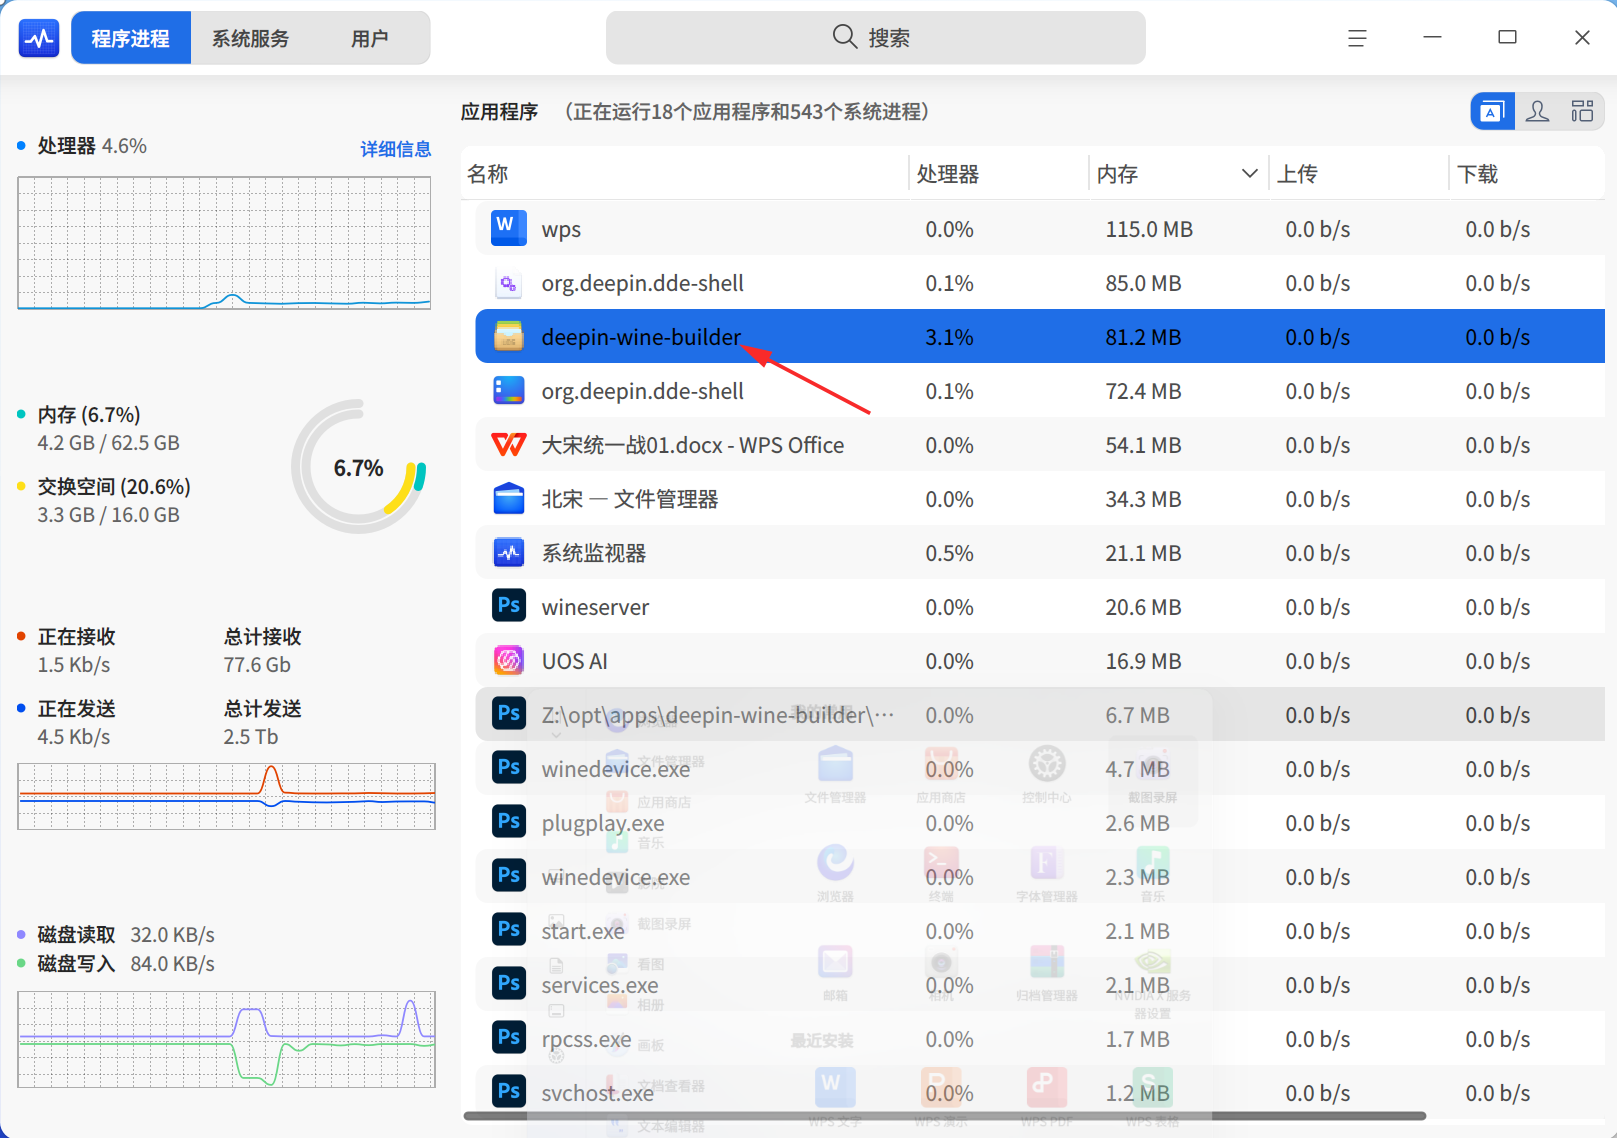The width and height of the screenshot is (1617, 1138).
Task: Sort by 名称 column header
Action: point(685,174)
